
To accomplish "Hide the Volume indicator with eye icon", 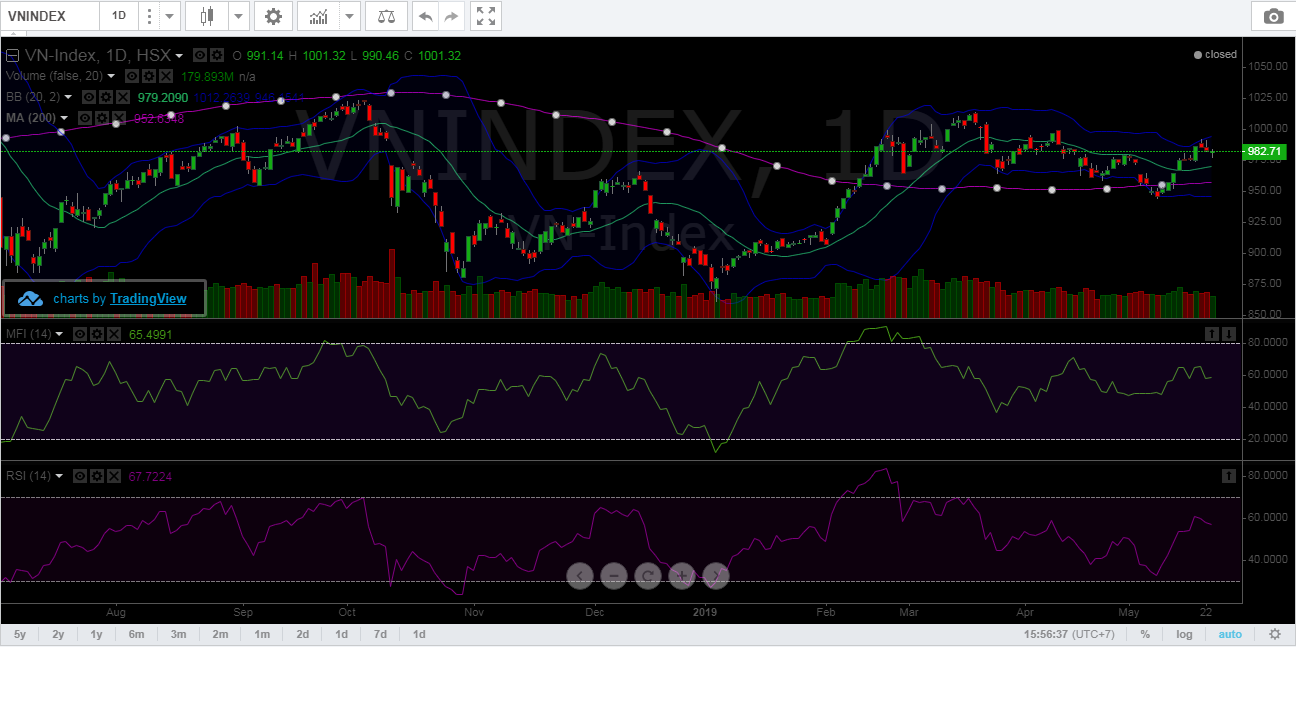I will click(132, 76).
